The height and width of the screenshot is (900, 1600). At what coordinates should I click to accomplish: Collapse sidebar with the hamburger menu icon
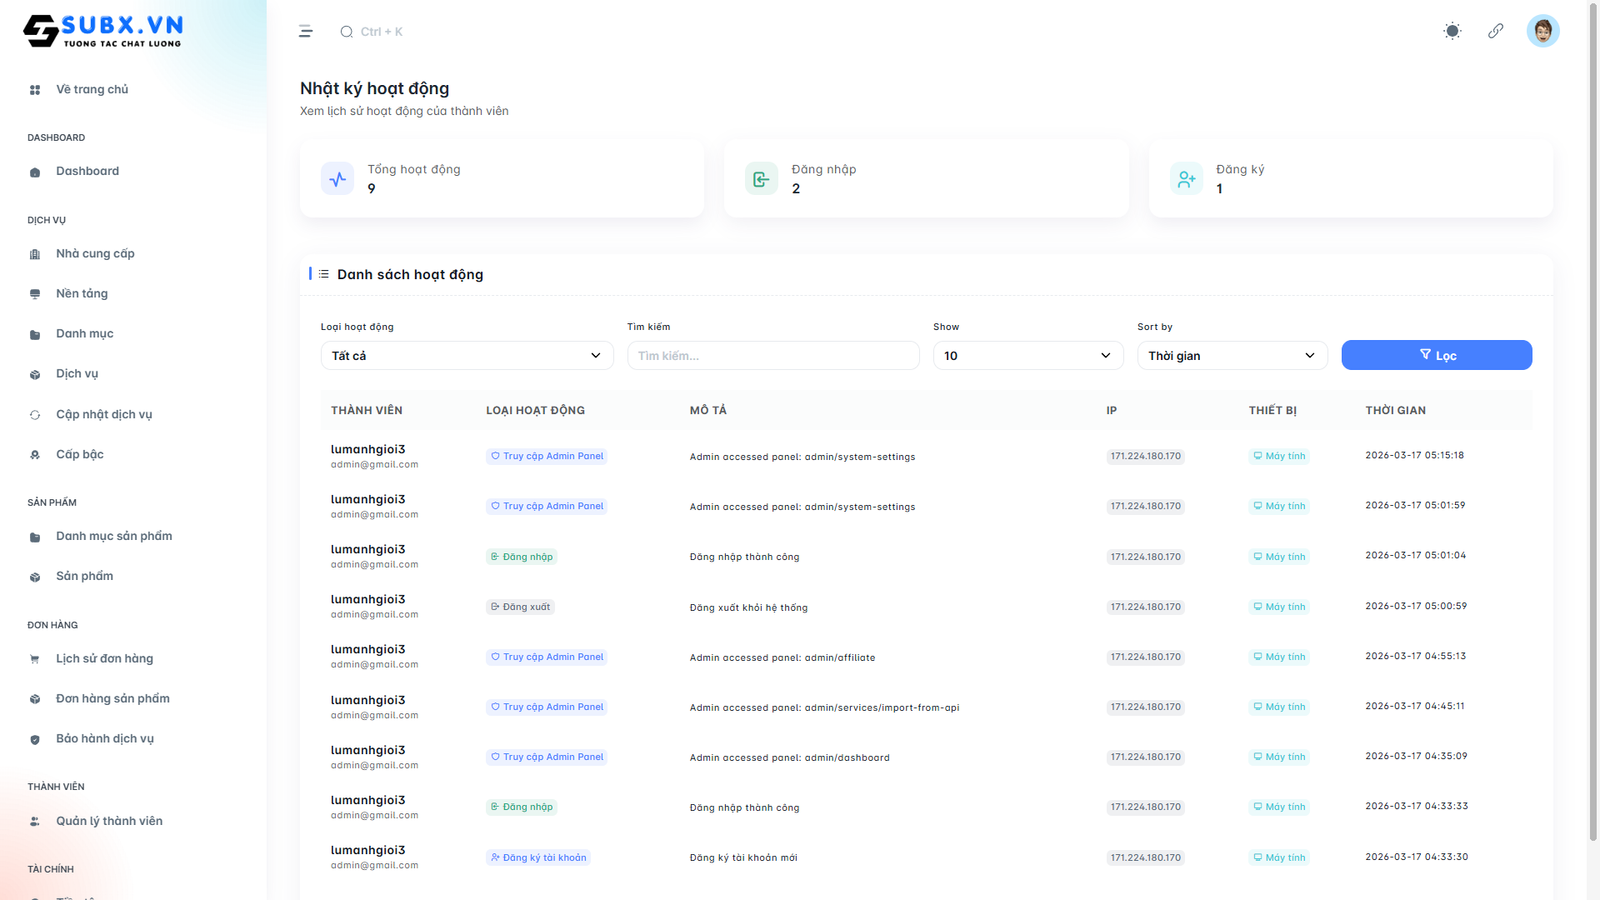(306, 32)
